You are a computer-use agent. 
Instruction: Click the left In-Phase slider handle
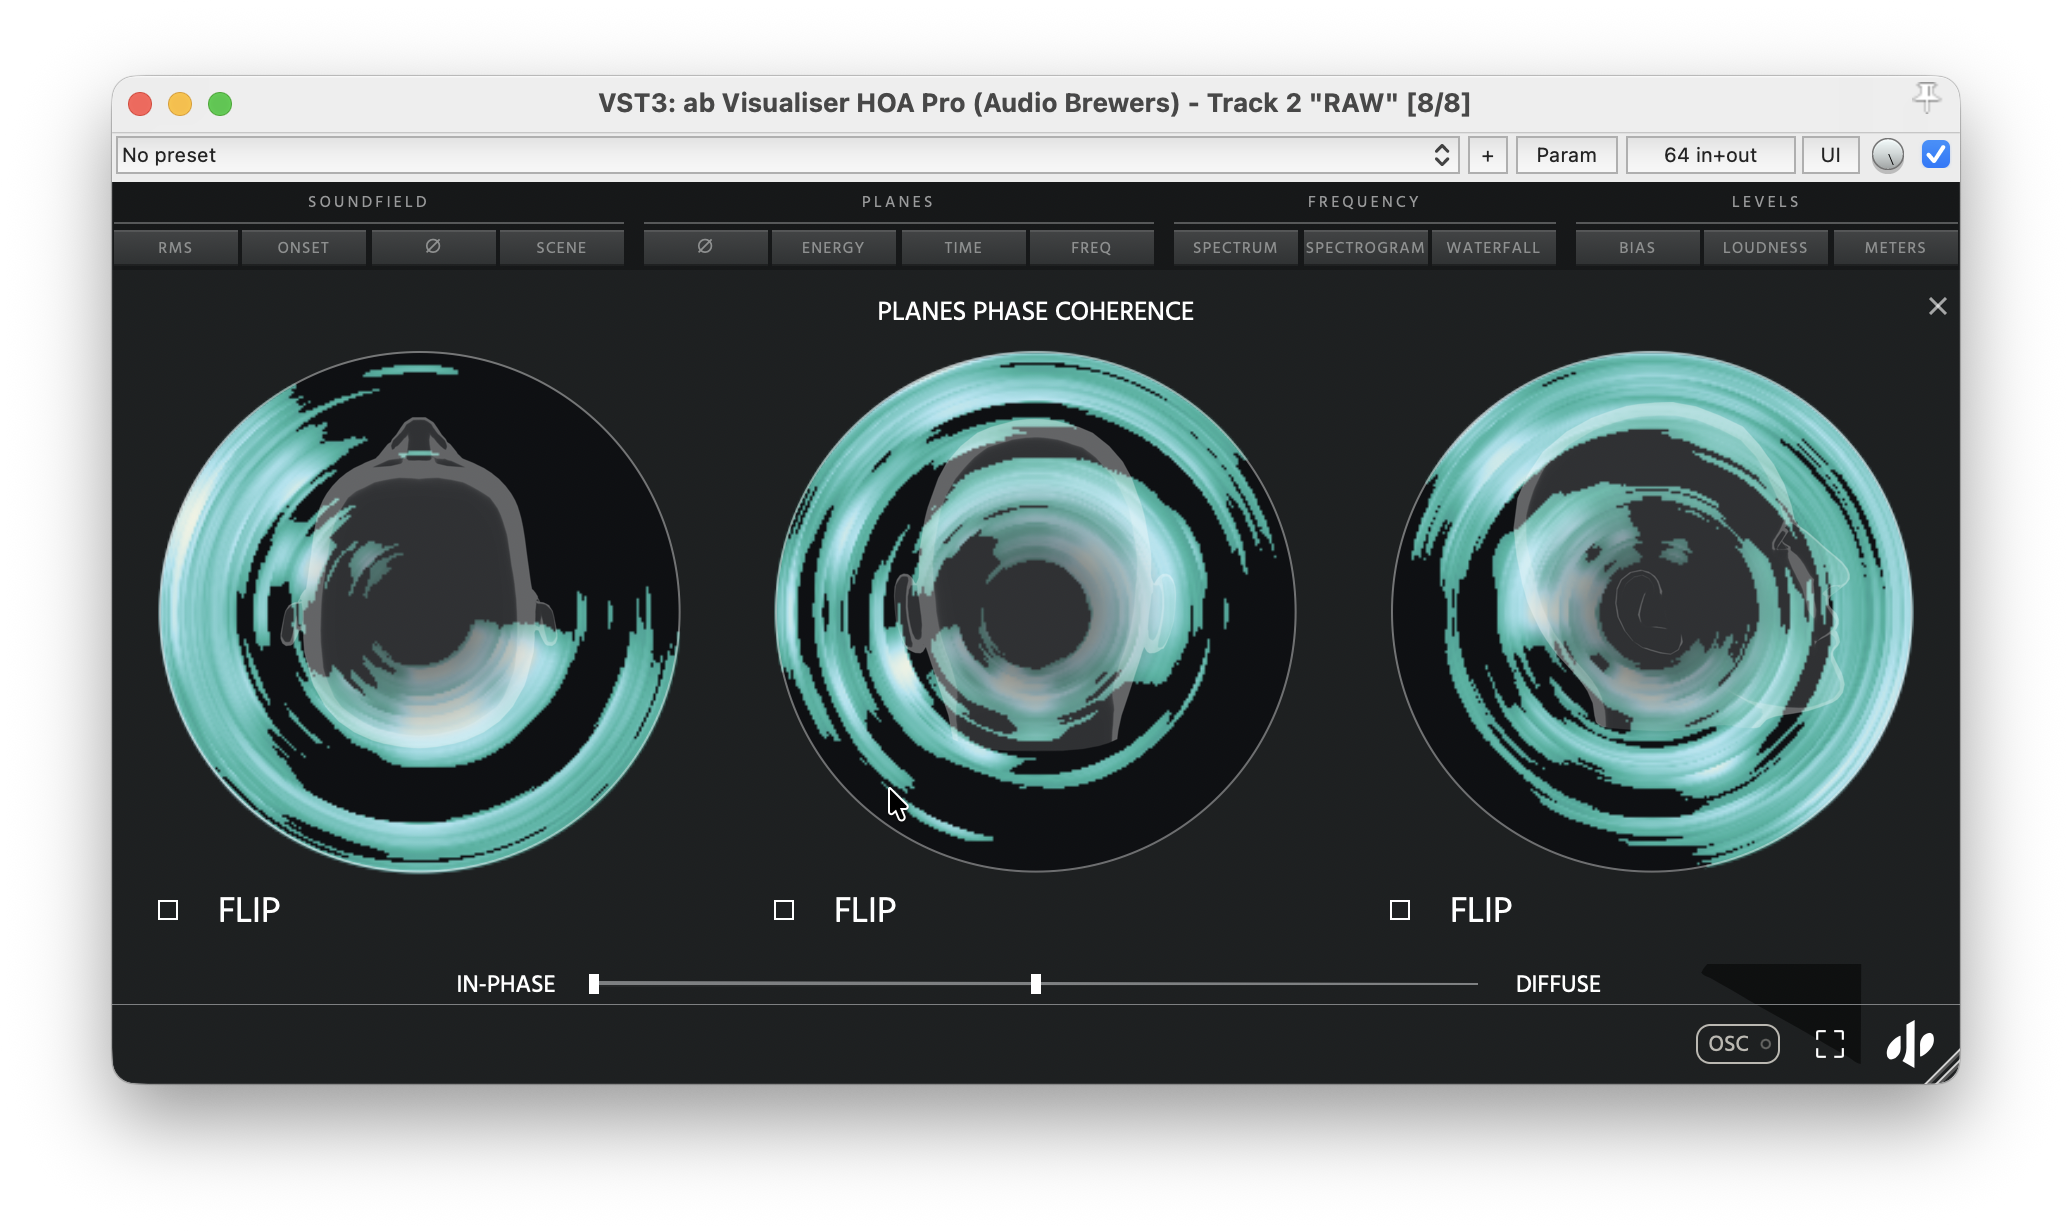(x=594, y=984)
